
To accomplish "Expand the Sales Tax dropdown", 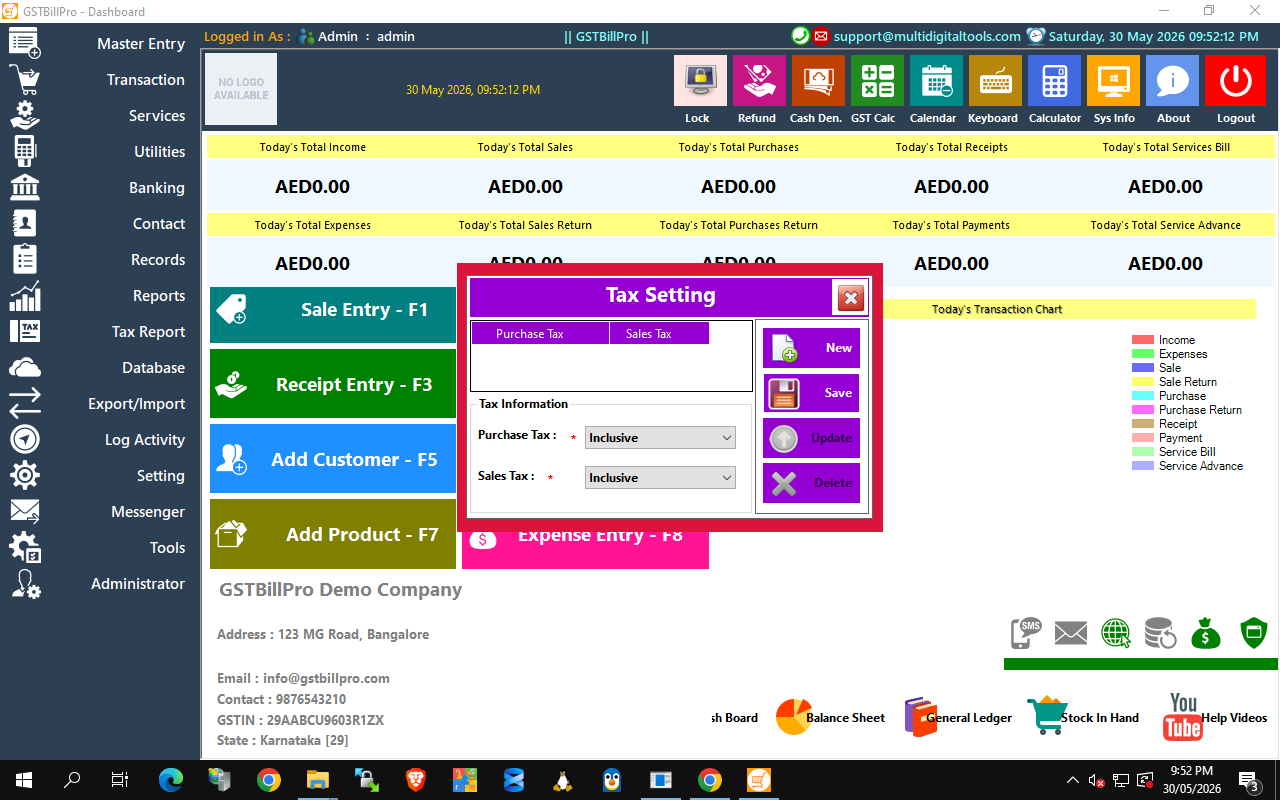I will (660, 478).
